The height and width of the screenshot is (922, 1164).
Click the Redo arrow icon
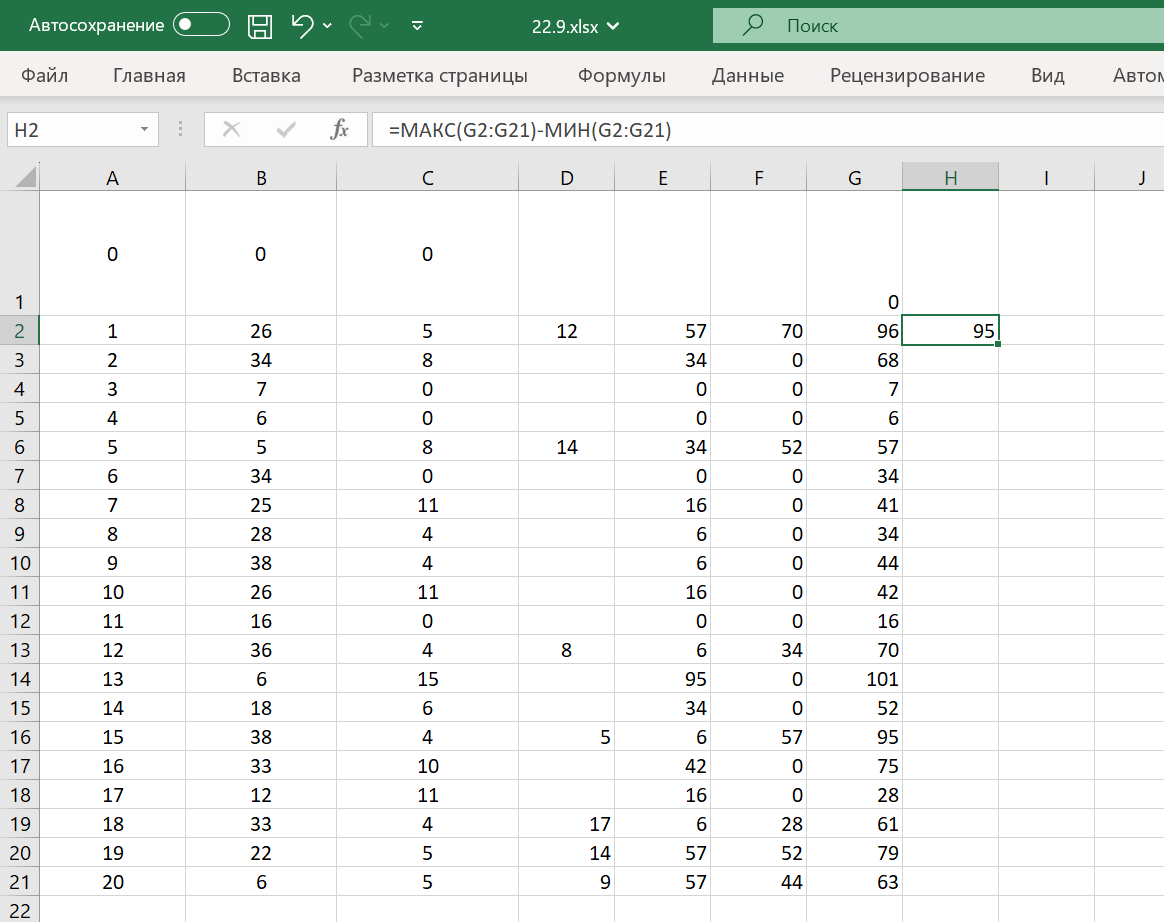tap(360, 26)
